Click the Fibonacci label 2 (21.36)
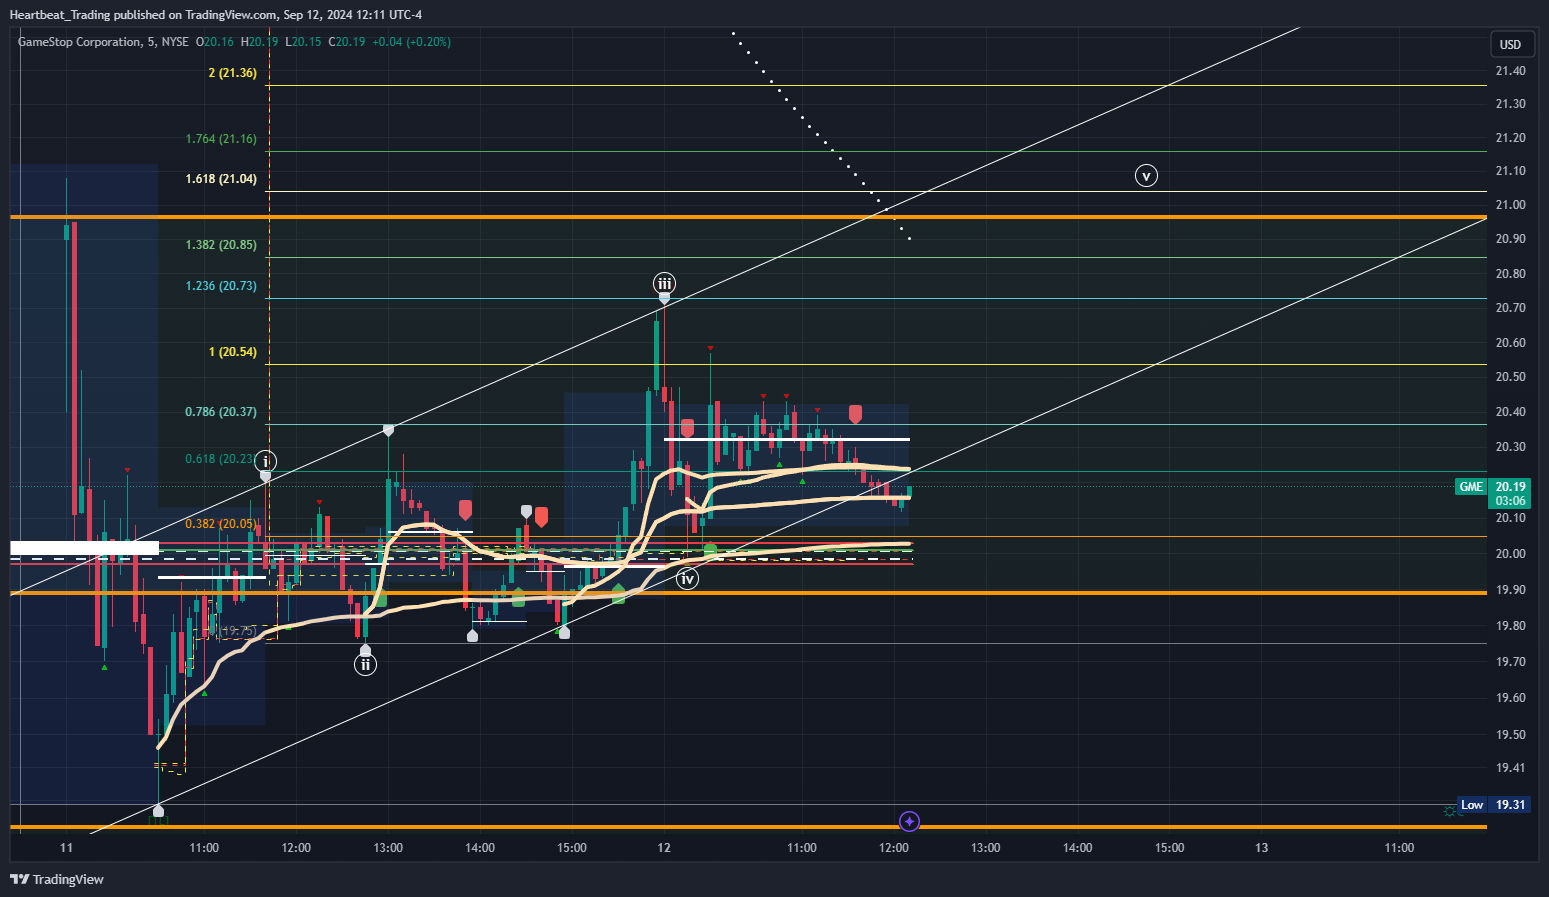This screenshot has width=1549, height=897. 232,73
